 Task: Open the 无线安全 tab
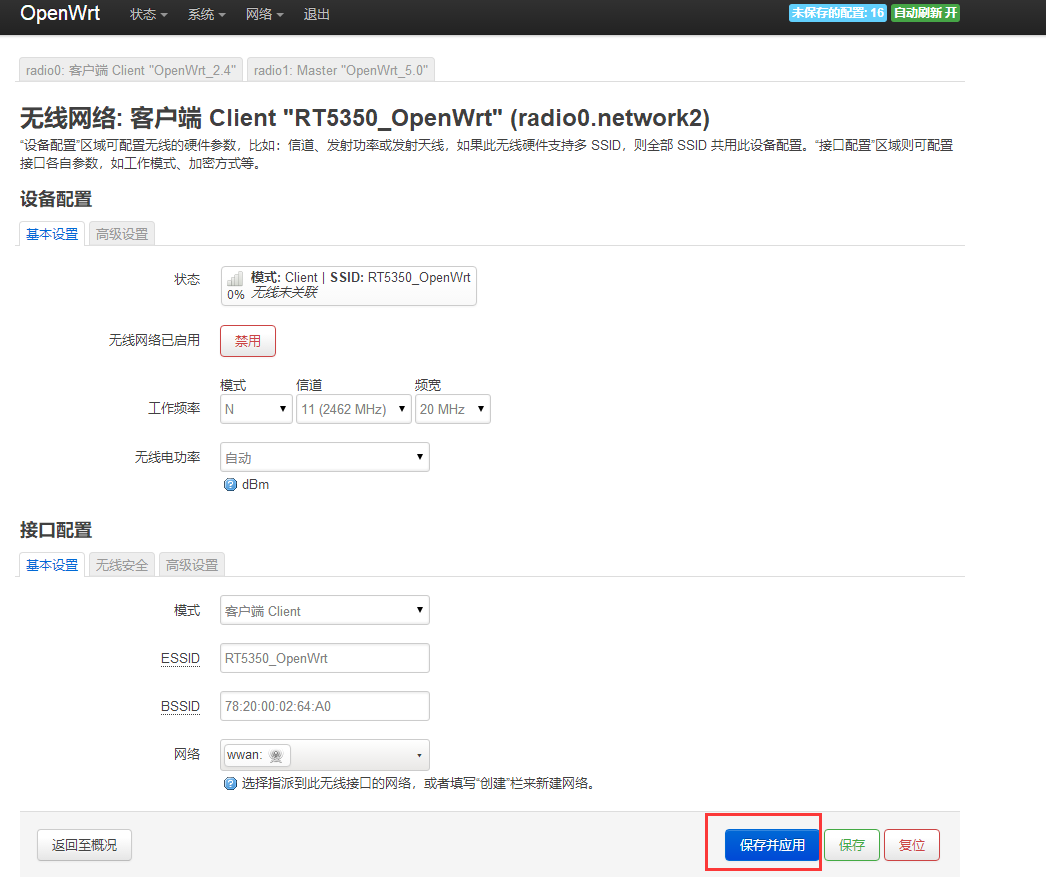[x=121, y=565]
